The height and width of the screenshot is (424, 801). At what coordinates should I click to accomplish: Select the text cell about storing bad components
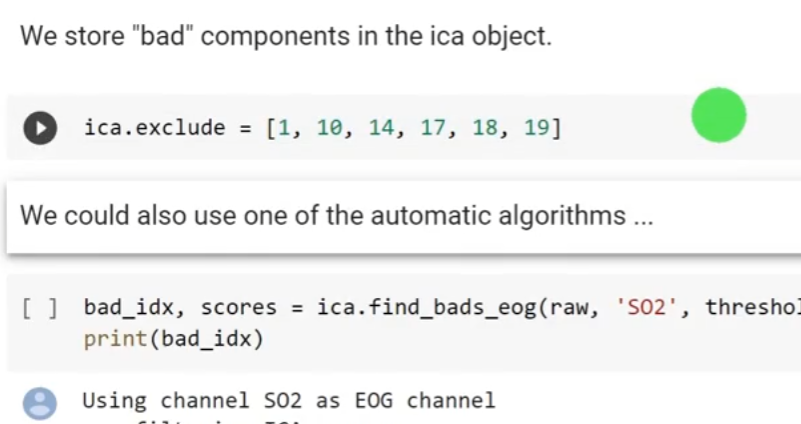coord(285,38)
